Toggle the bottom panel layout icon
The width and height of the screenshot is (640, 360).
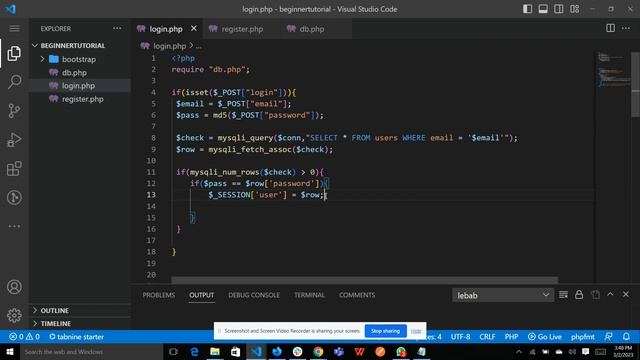(543, 9)
